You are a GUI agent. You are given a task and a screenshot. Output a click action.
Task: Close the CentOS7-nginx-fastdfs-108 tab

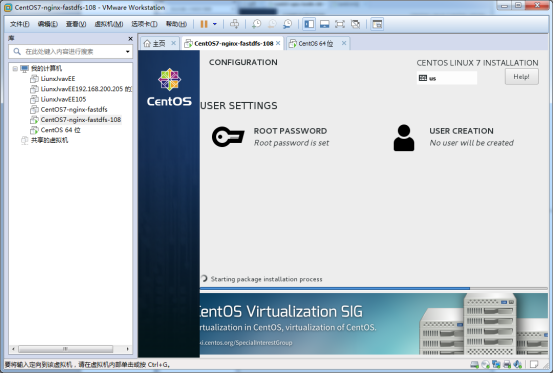coord(278,43)
